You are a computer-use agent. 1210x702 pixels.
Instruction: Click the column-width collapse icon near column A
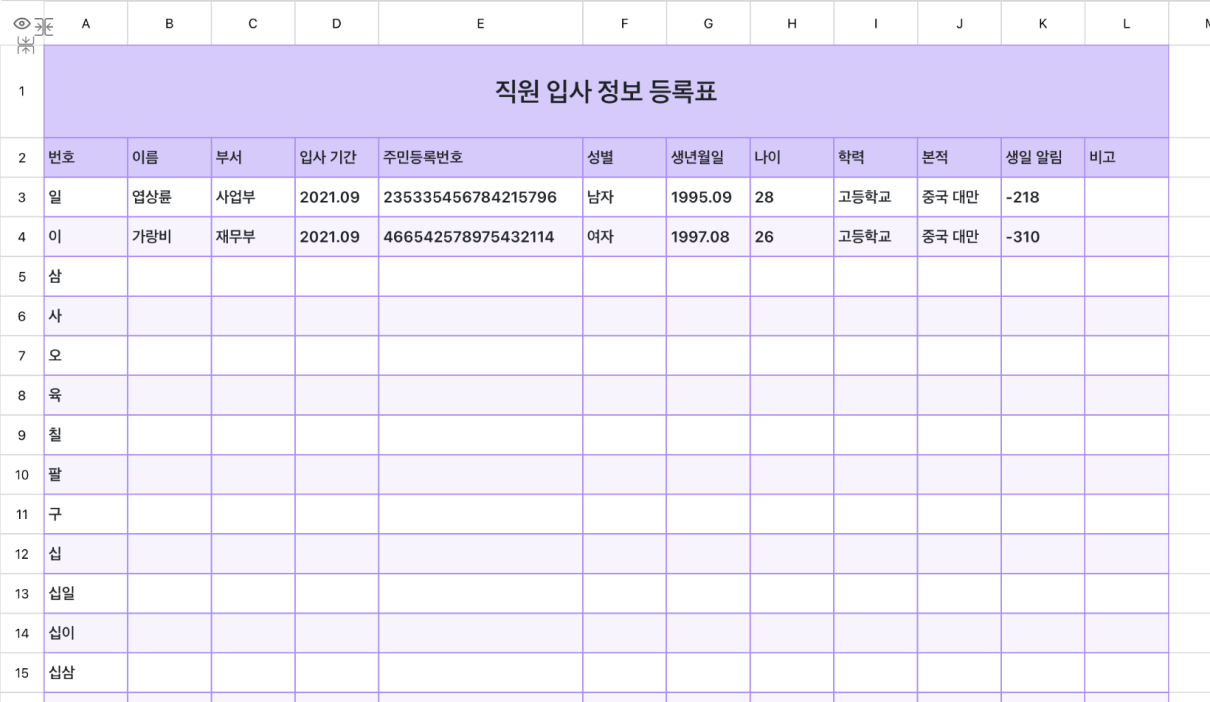point(43,25)
